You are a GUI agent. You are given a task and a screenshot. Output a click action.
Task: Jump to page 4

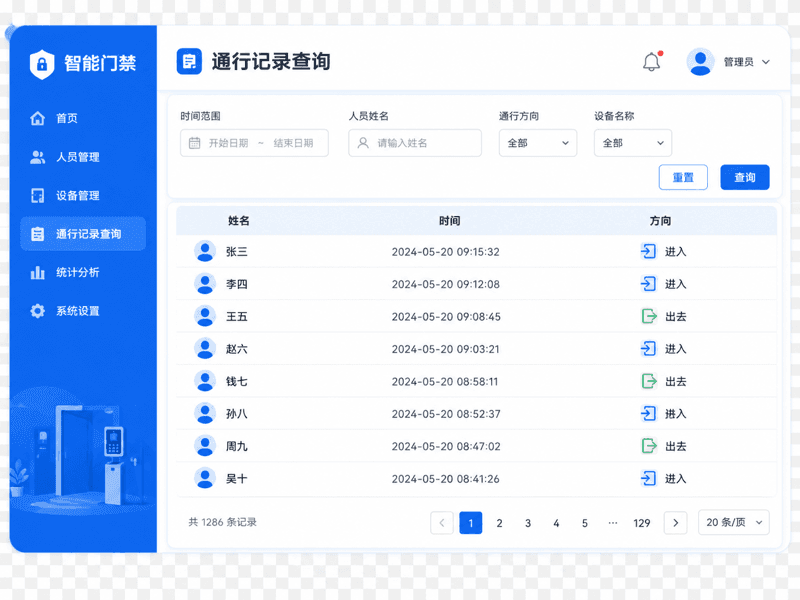(556, 523)
